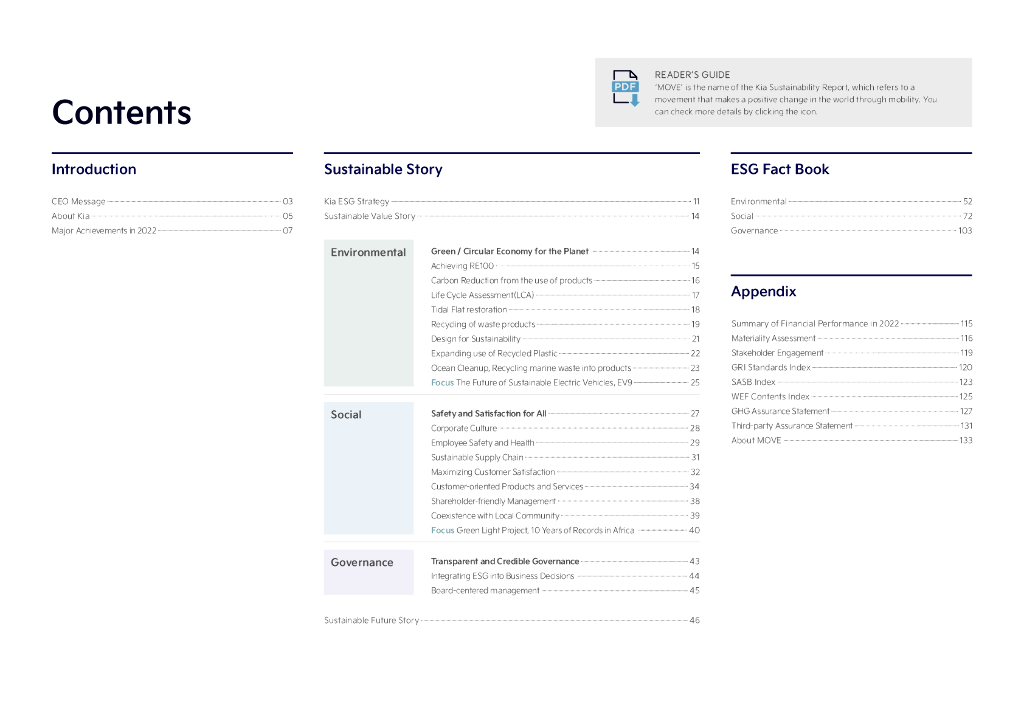Open Recycling of waste products
Viewport: 1024px width, 724px height.
click(x=565, y=324)
